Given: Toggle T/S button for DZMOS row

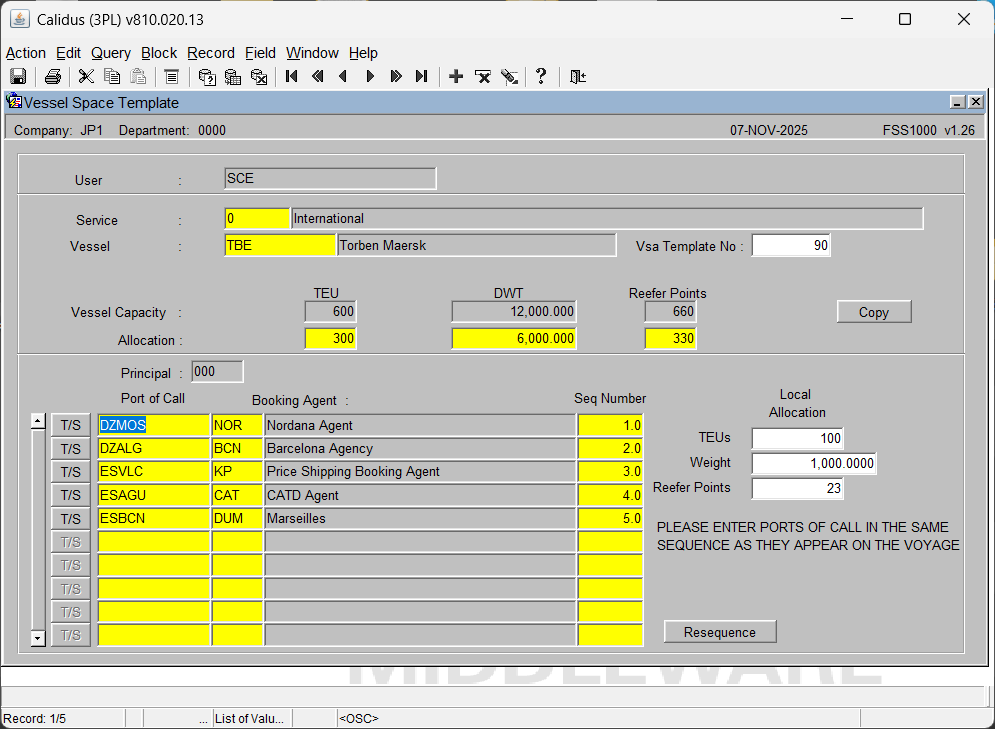Looking at the screenshot, I should click(x=71, y=425).
